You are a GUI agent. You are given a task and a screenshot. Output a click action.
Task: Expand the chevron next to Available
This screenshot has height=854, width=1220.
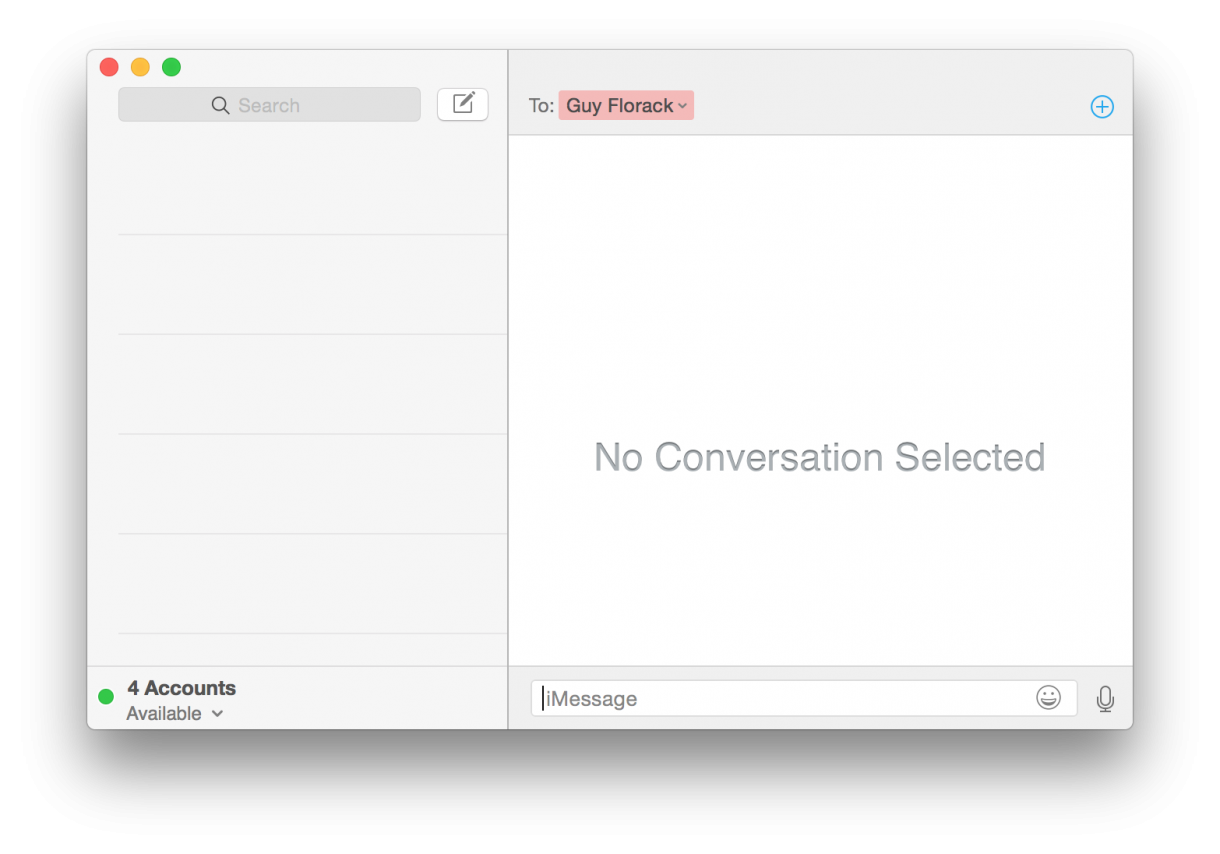pyautogui.click(x=217, y=714)
